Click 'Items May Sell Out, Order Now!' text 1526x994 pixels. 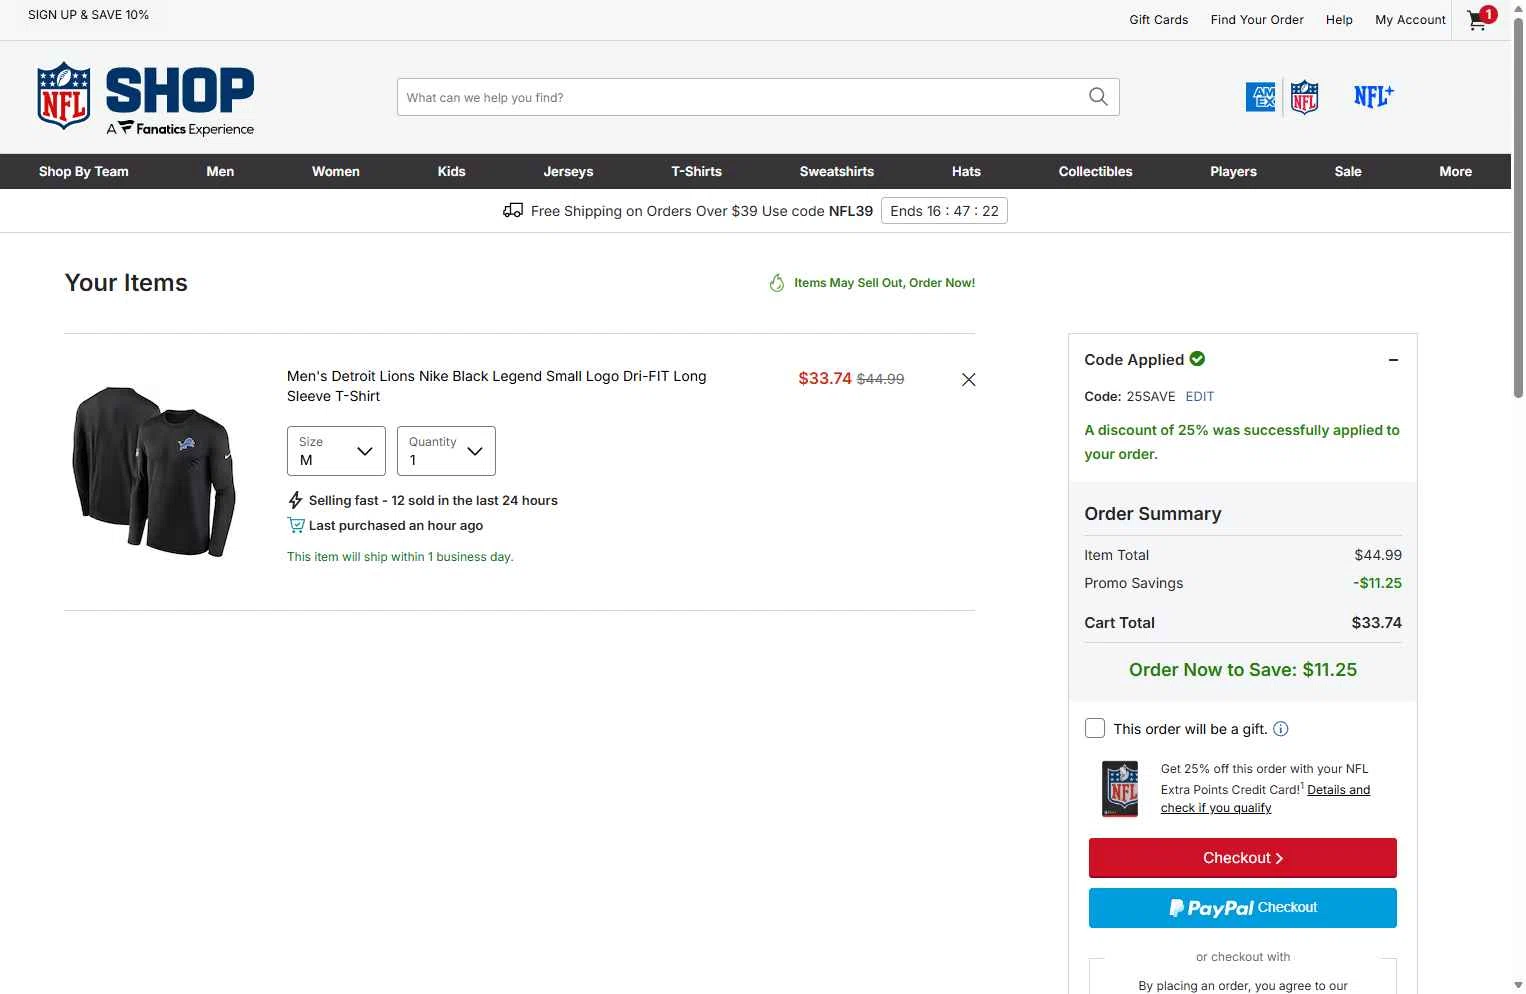coord(885,283)
